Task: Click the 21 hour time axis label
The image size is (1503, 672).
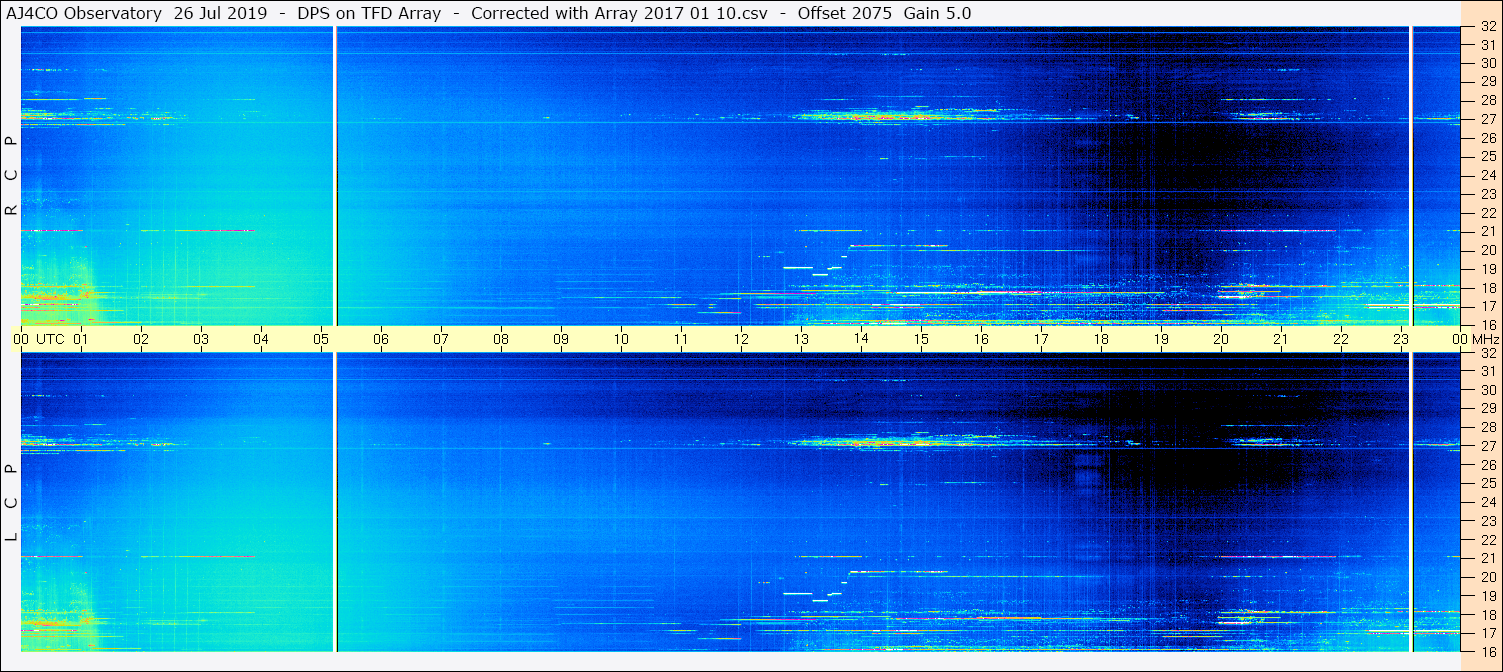Action: pos(1281,339)
